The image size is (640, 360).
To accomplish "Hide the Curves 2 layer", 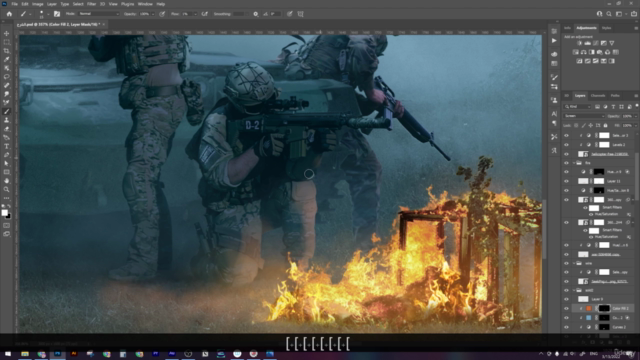I will click(566, 327).
